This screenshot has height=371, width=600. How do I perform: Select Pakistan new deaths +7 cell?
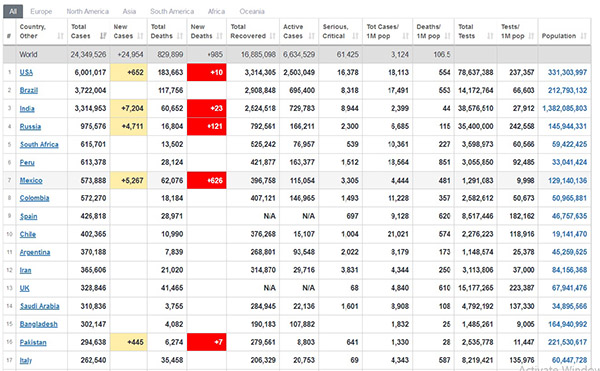click(x=207, y=342)
